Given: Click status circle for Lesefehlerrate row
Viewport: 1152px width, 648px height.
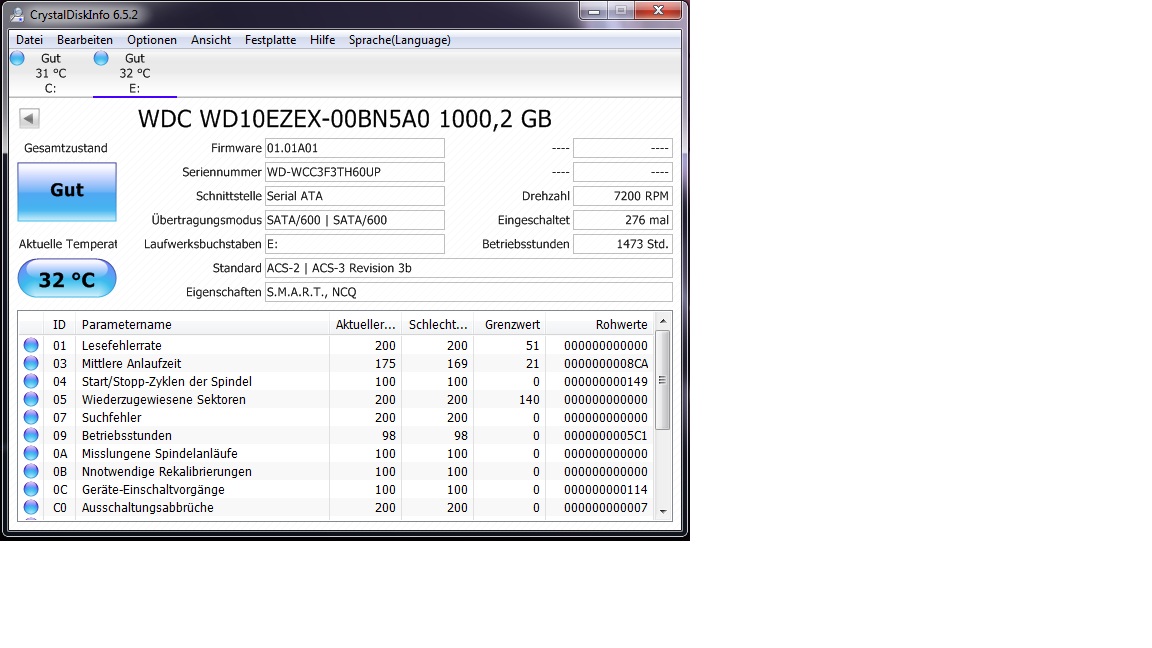Looking at the screenshot, I should coord(31,345).
